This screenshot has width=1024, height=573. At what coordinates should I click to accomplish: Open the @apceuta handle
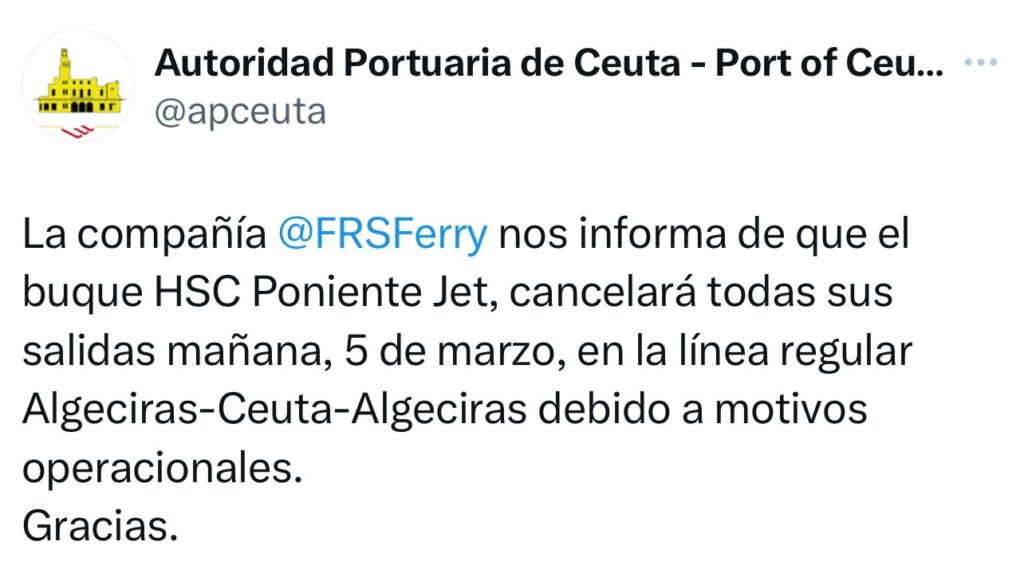pos(239,111)
